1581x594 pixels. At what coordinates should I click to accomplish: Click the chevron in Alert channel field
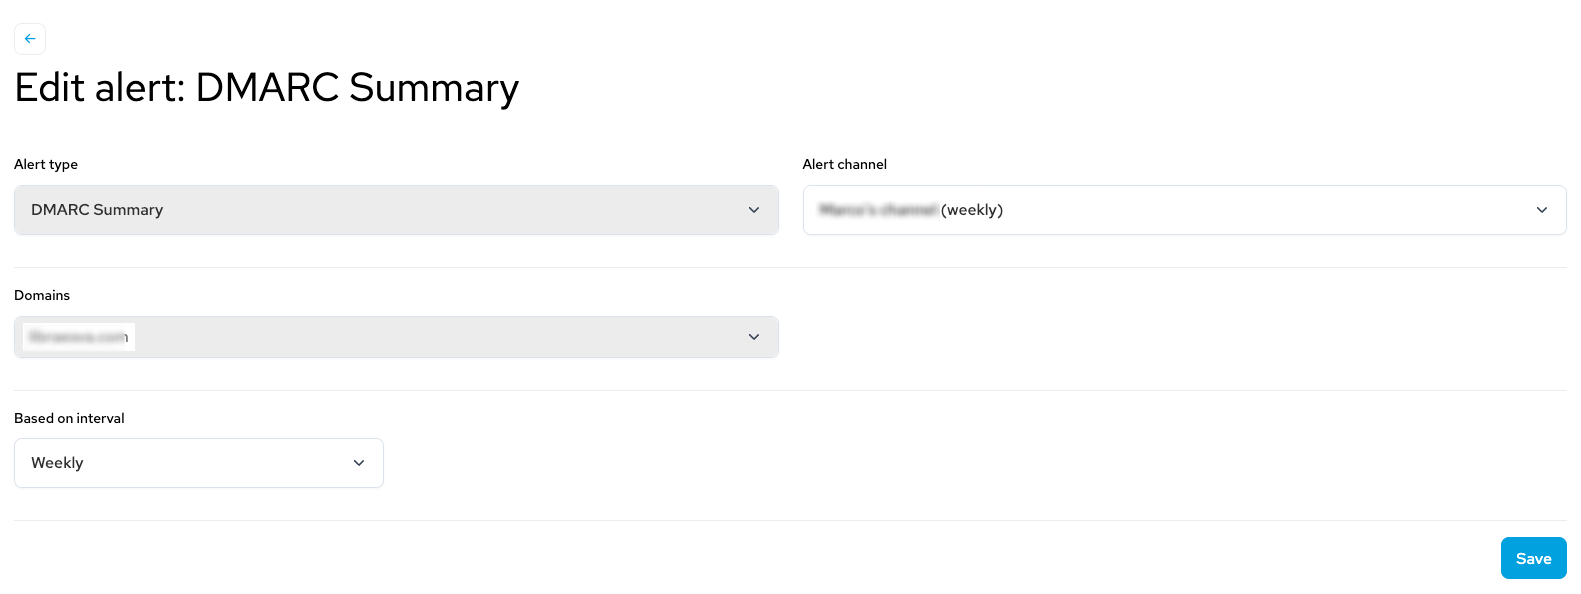click(1542, 210)
